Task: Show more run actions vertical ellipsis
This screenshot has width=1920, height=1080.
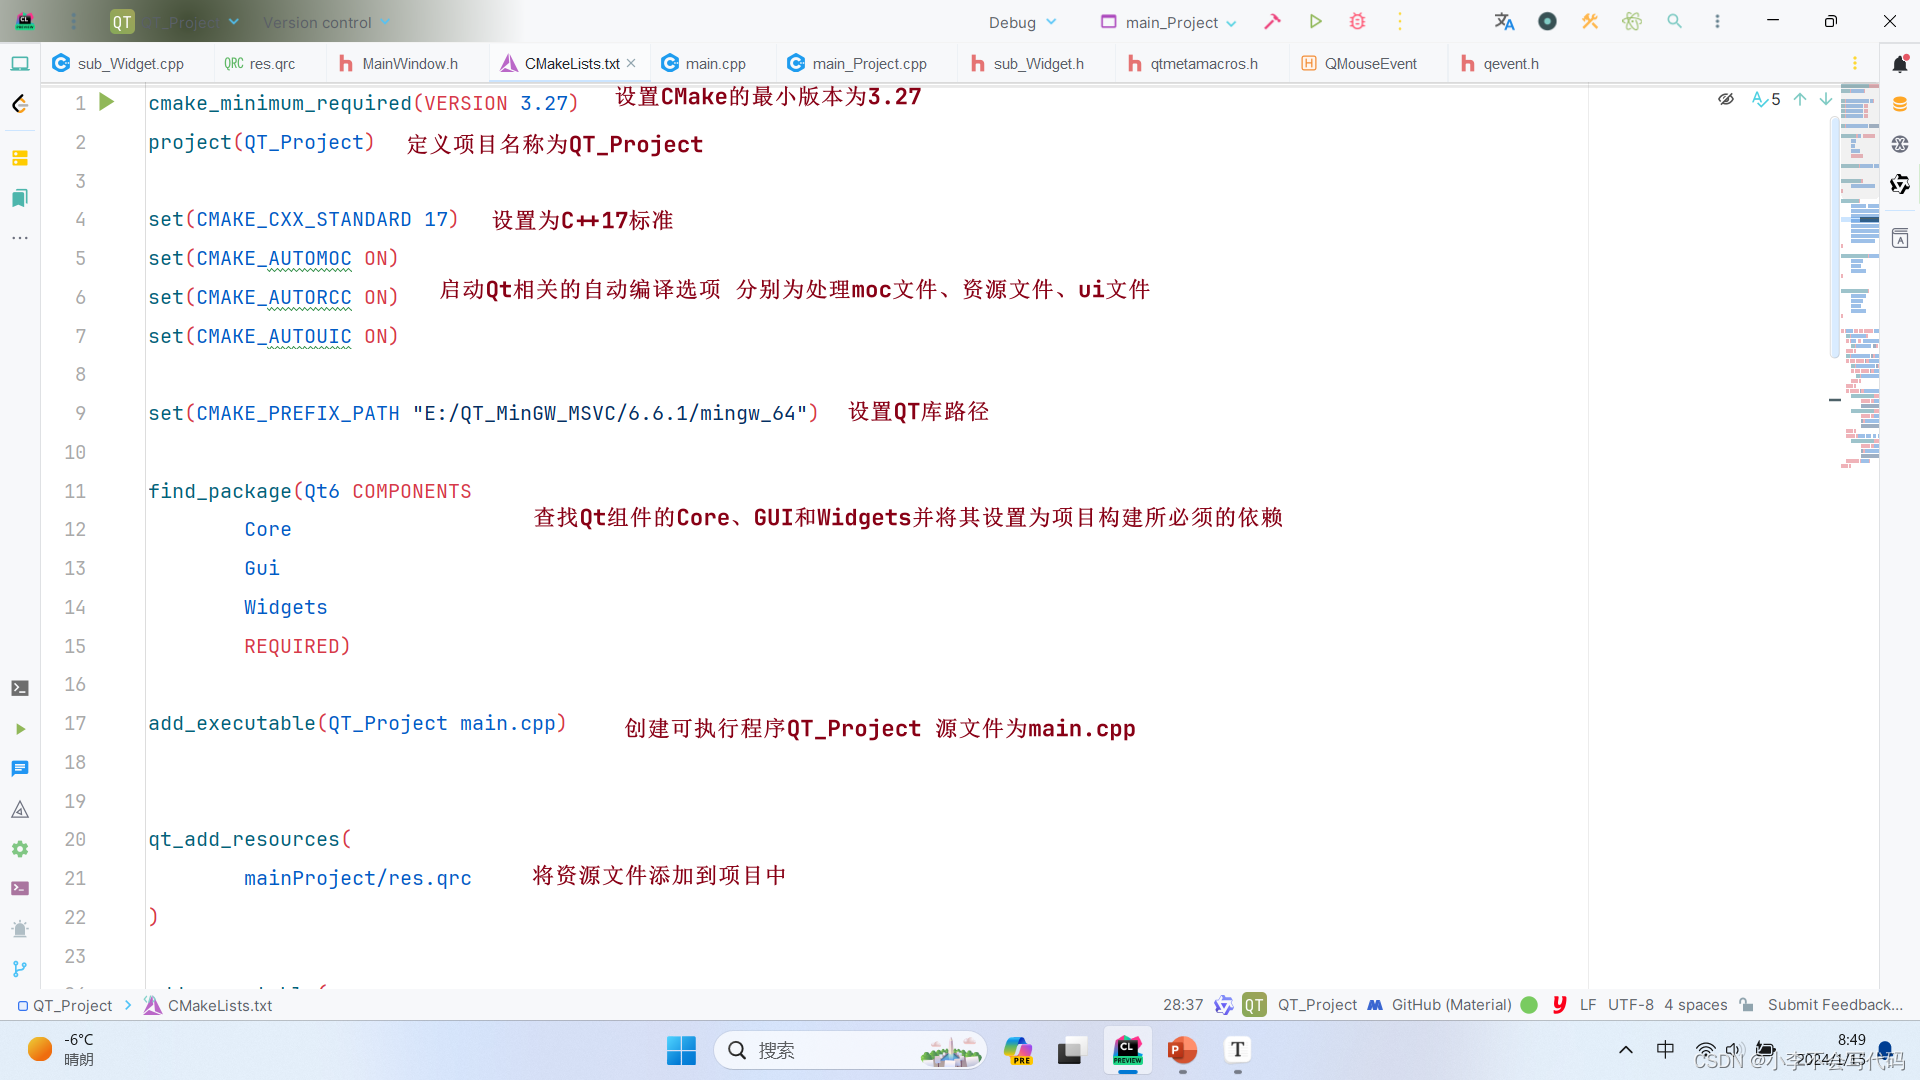Action: (x=1400, y=21)
